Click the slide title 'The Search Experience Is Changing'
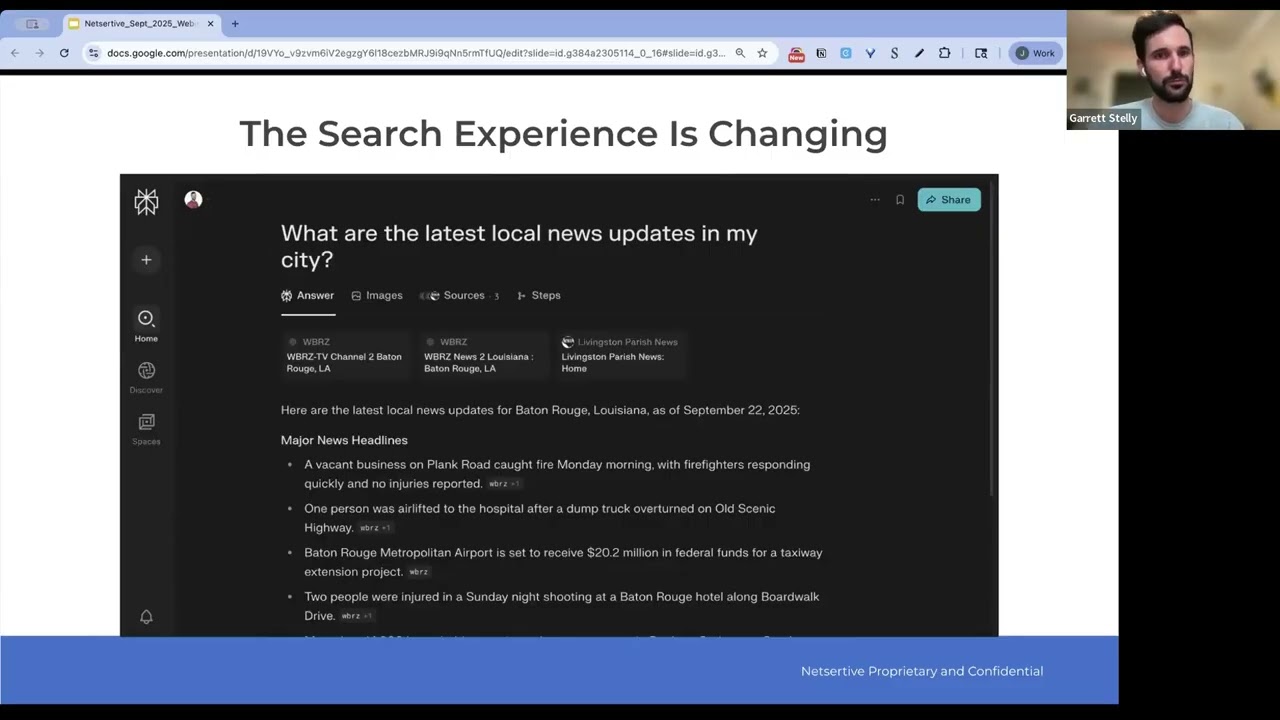This screenshot has height=720, width=1280. coord(563,133)
